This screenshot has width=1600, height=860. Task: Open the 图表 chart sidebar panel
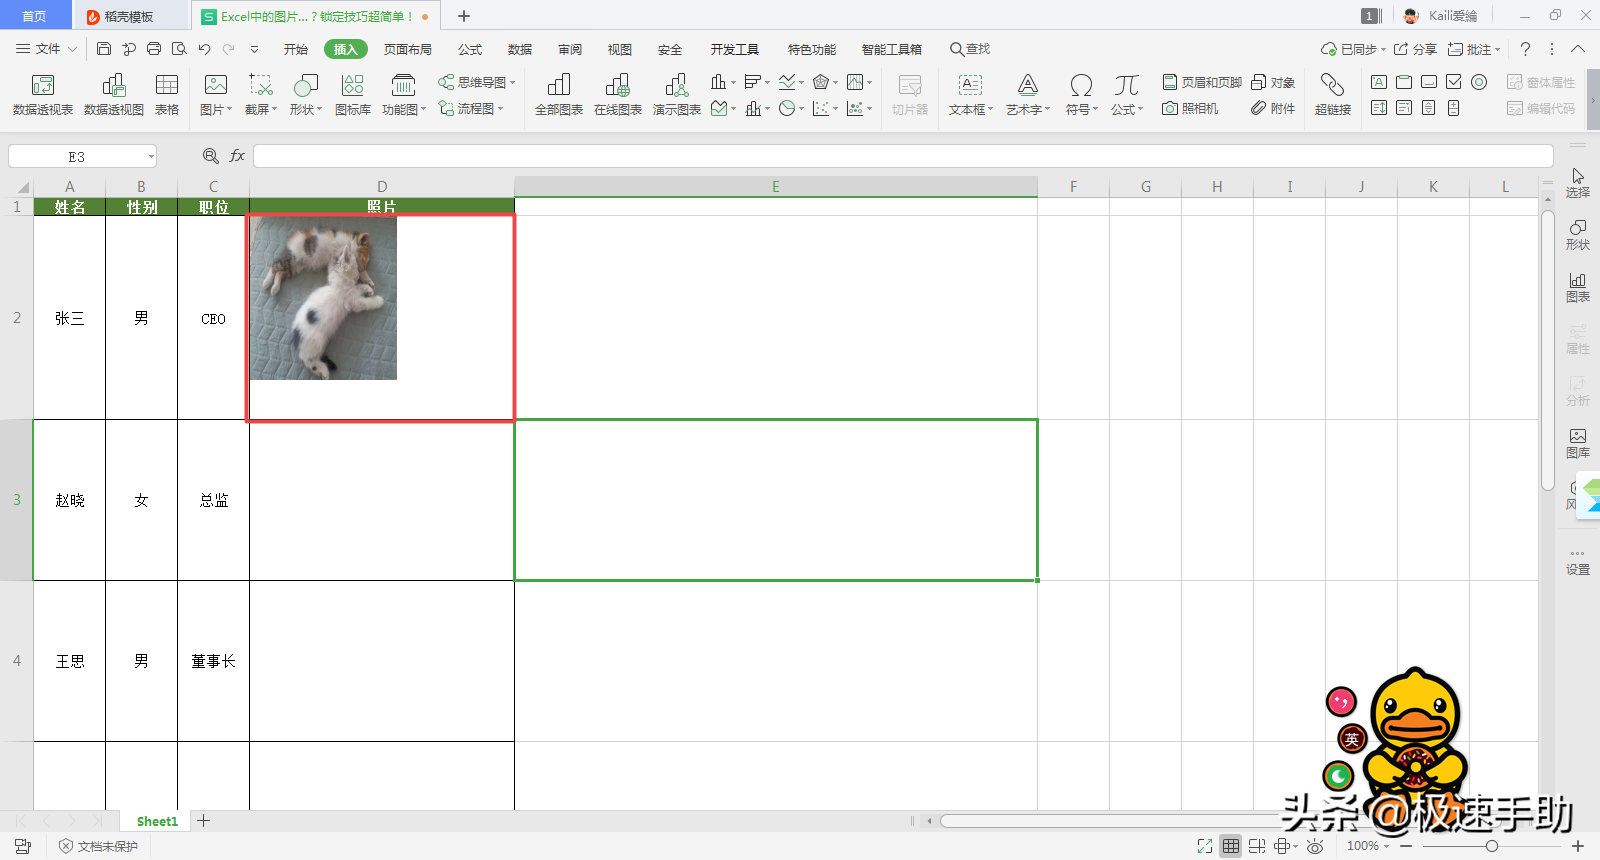click(x=1577, y=287)
